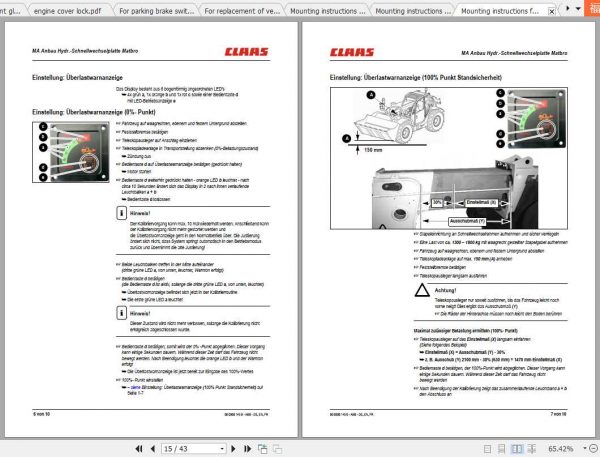
Task: Open the For replacement of ve... tab
Action: pyautogui.click(x=242, y=11)
